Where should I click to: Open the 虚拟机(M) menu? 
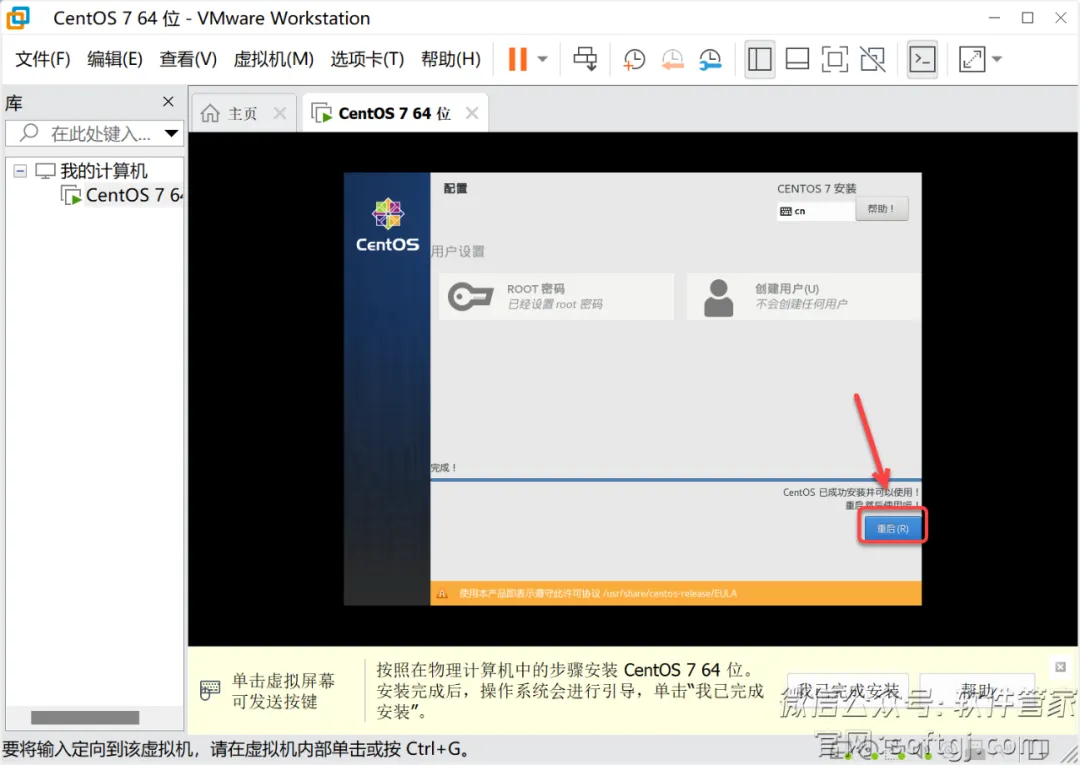point(273,59)
